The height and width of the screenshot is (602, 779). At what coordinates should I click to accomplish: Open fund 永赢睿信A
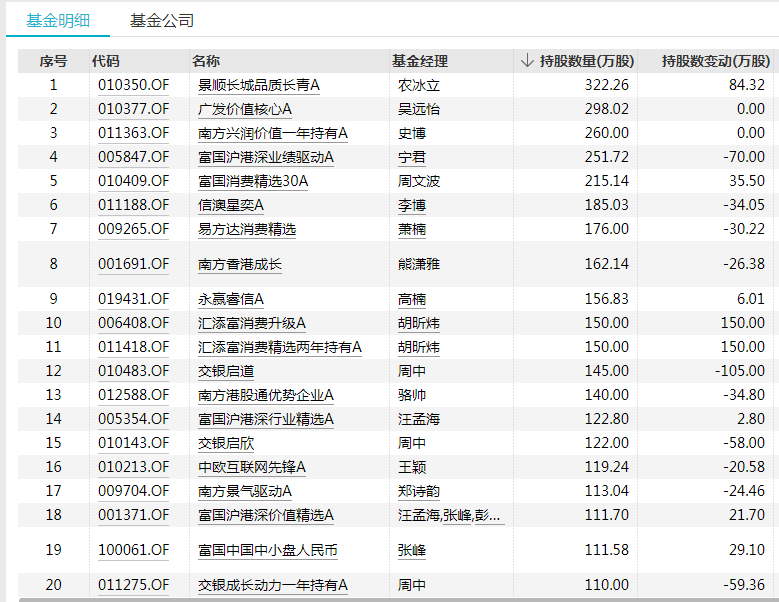tap(231, 299)
